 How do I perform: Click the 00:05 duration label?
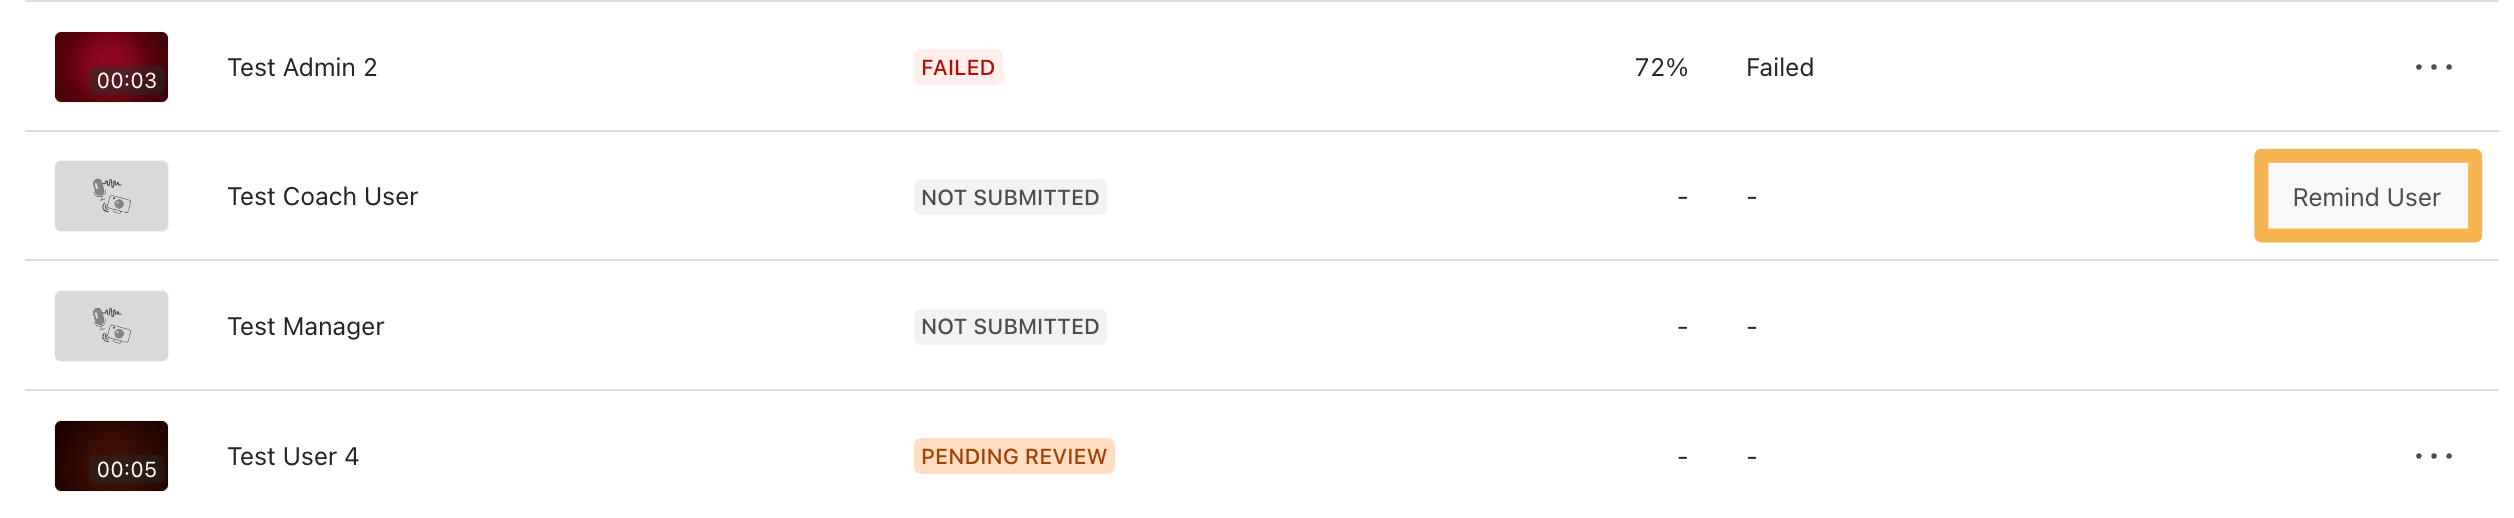pyautogui.click(x=126, y=470)
